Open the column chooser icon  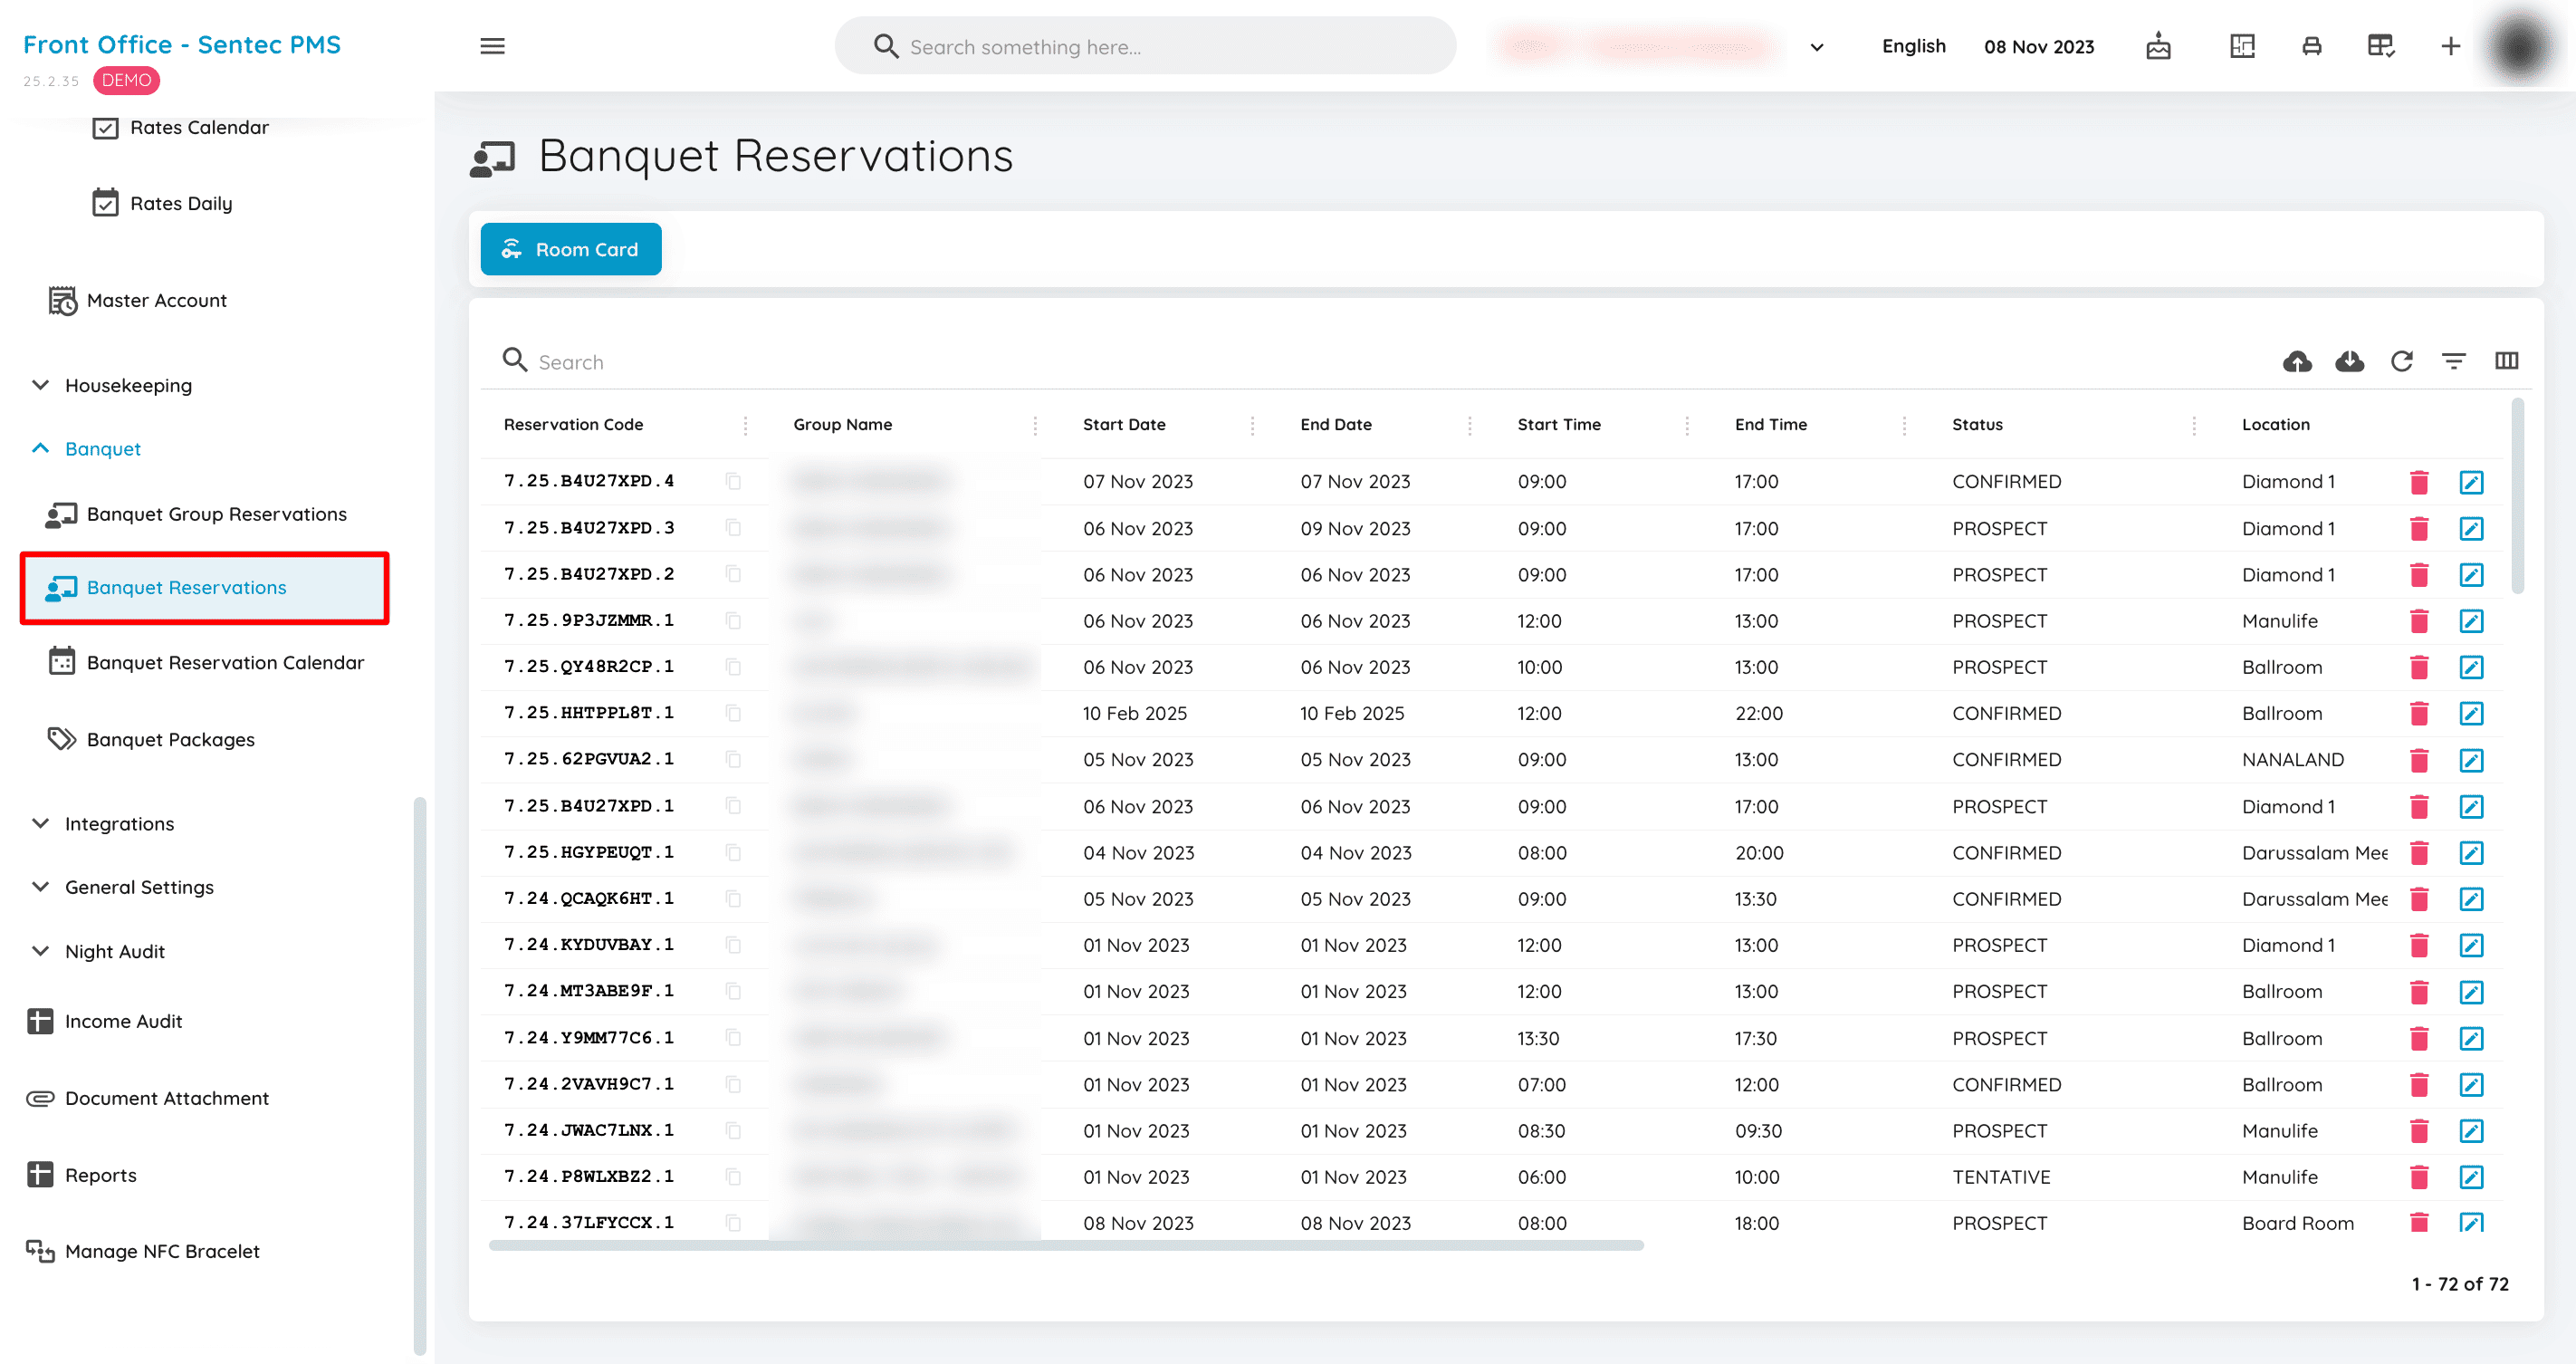coord(2506,361)
